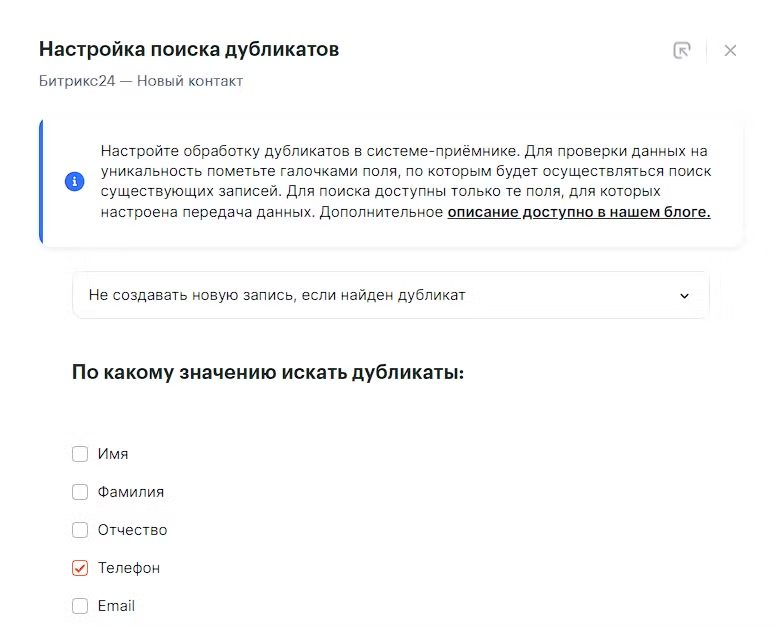Tick the 'Фамилия' checkbox

(x=80, y=492)
